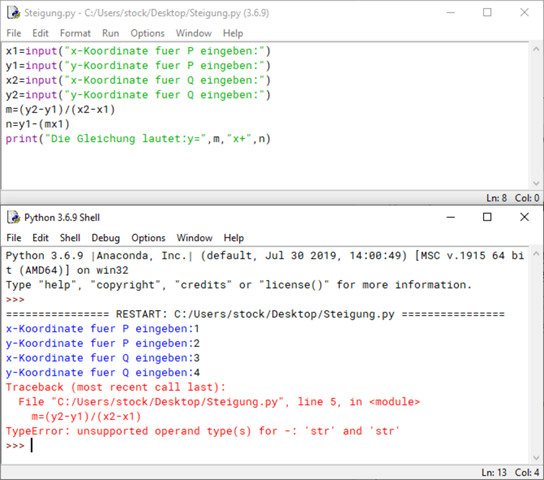Open Run menu in editor window
The height and width of the screenshot is (480, 544).
pos(111,33)
